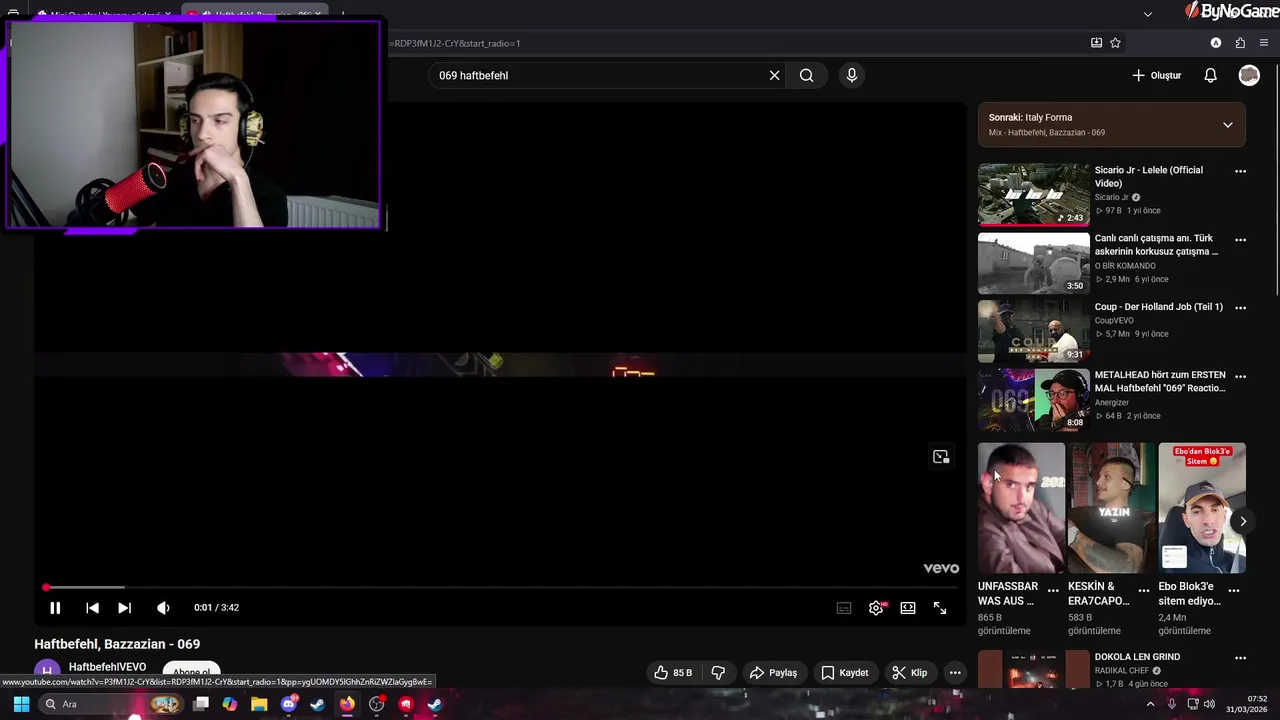Open the HaftbefehlVEVO channel name
This screenshot has width=1280, height=720.
107,667
